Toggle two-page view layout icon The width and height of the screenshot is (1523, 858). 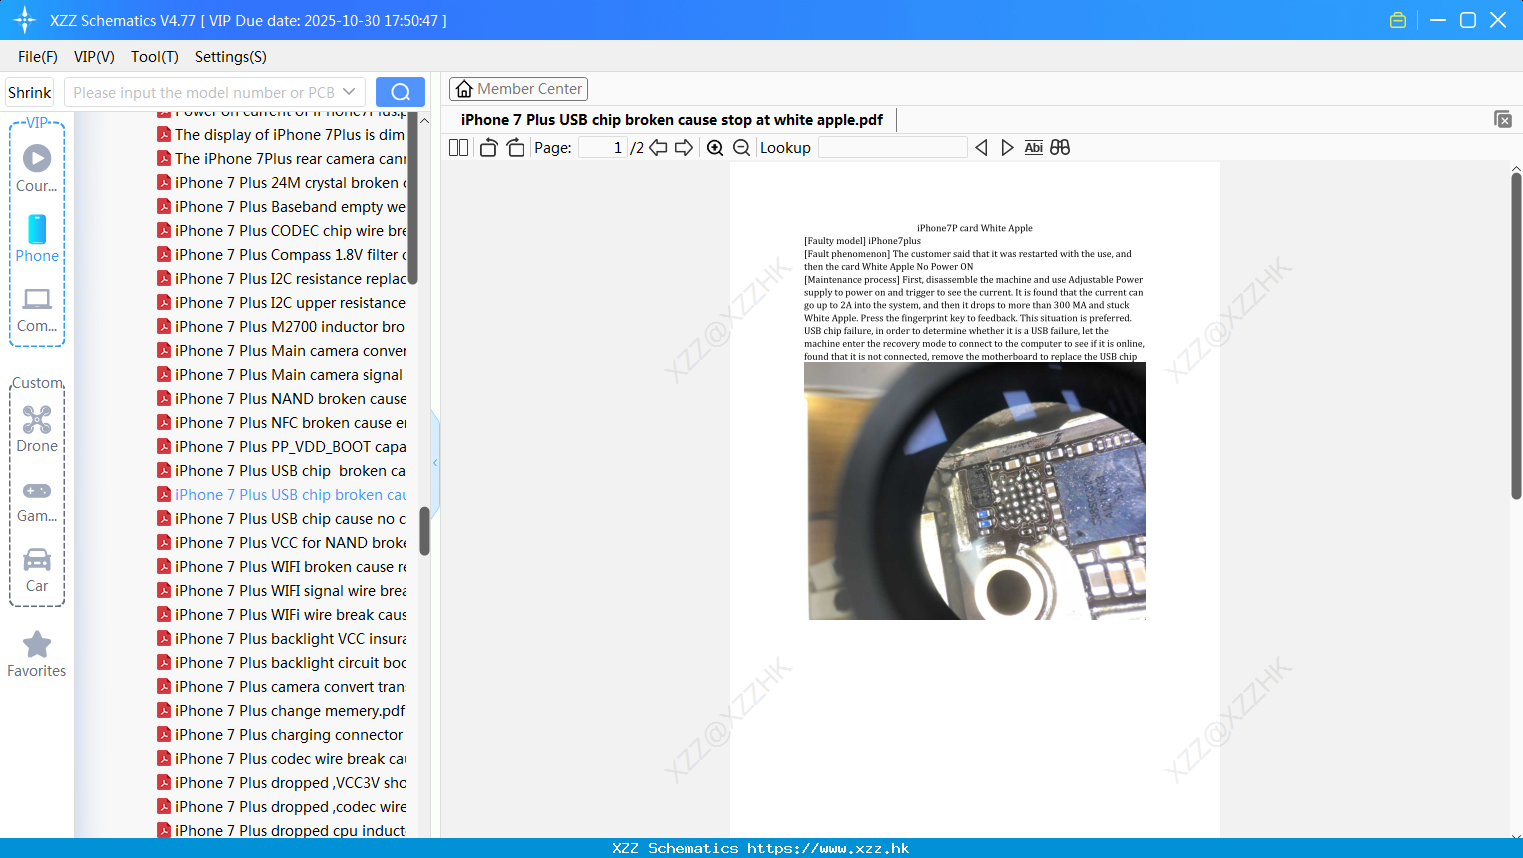pos(458,148)
